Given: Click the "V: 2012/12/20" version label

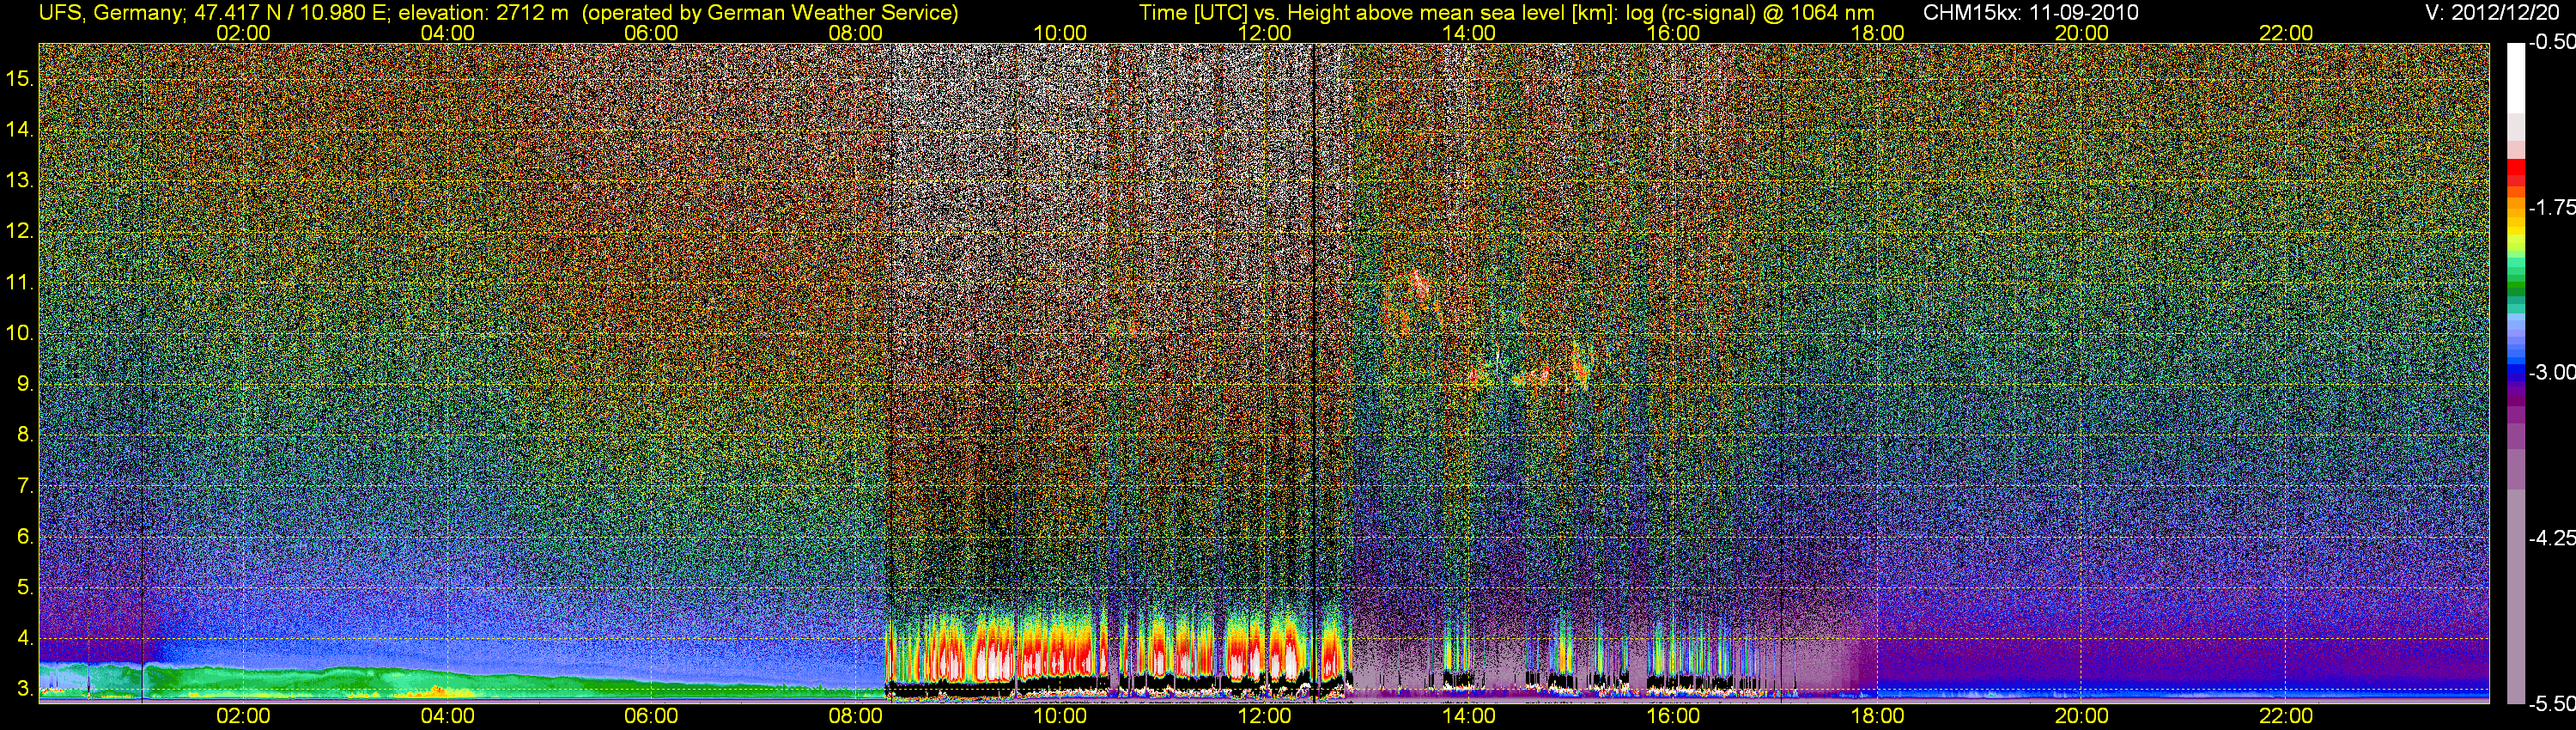Looking at the screenshot, I should tap(2496, 13).
